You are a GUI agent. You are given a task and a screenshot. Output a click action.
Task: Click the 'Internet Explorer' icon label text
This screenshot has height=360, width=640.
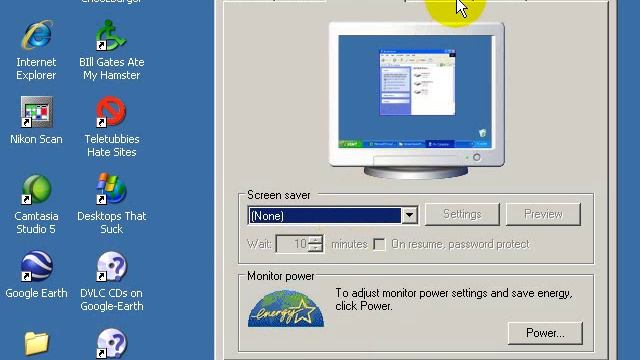36,69
